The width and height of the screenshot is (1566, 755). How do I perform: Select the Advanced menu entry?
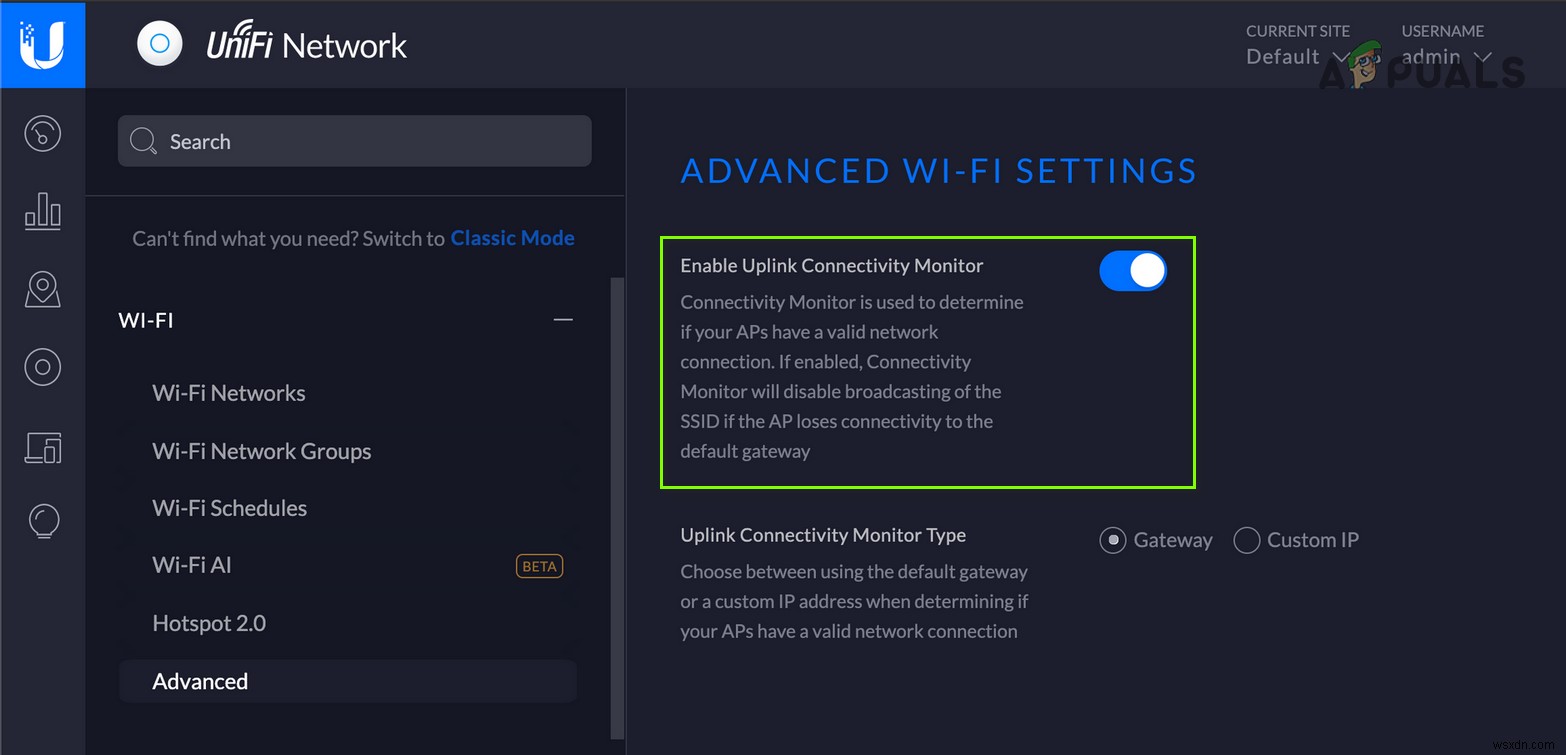pyautogui.click(x=200, y=681)
